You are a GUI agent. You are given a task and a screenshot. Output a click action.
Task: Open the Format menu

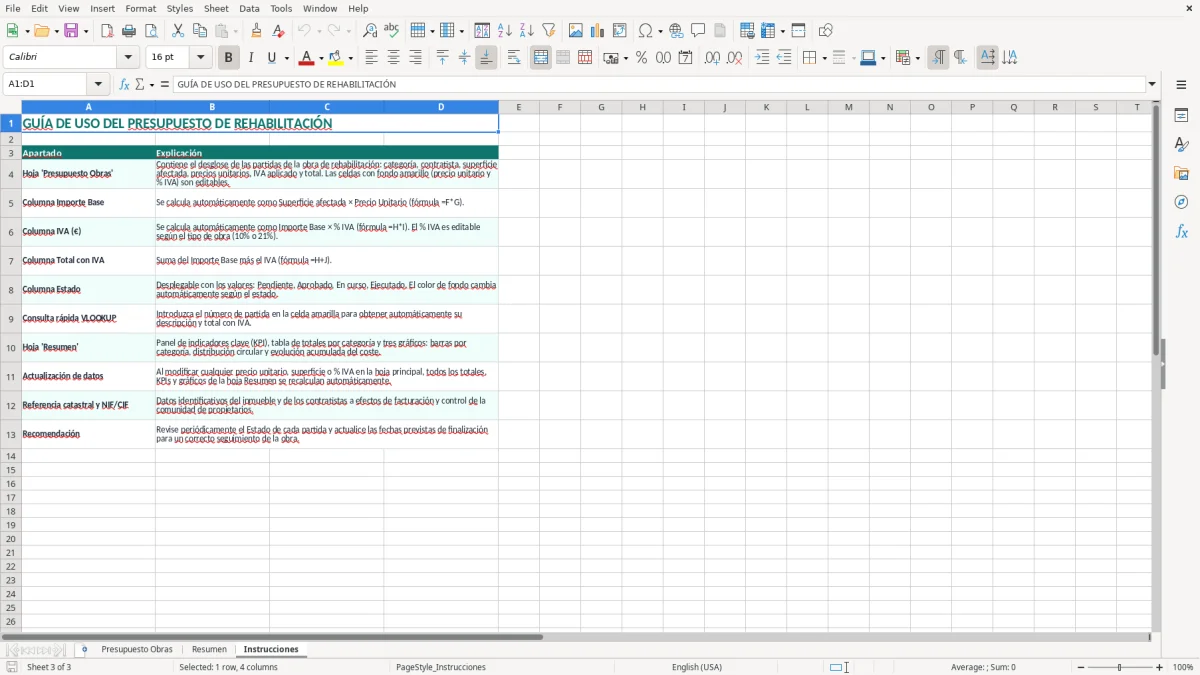tap(140, 8)
